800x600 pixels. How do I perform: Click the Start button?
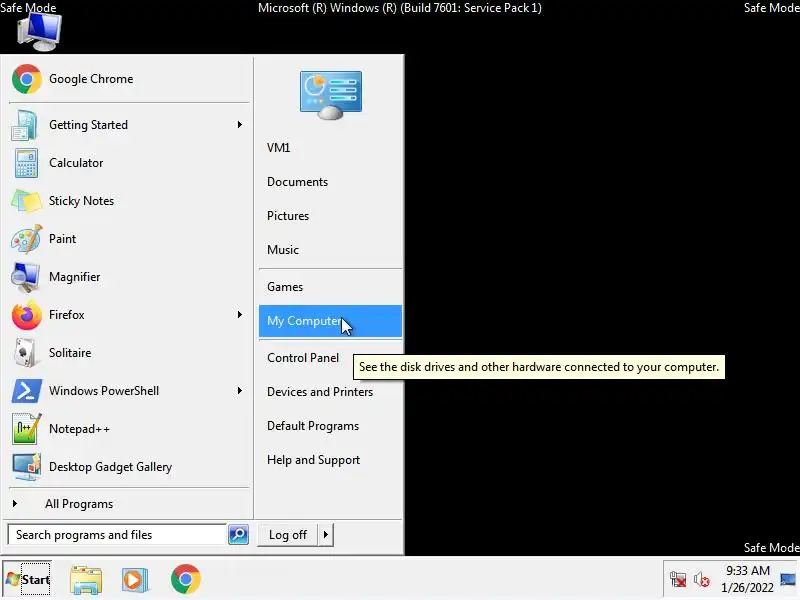point(28,580)
